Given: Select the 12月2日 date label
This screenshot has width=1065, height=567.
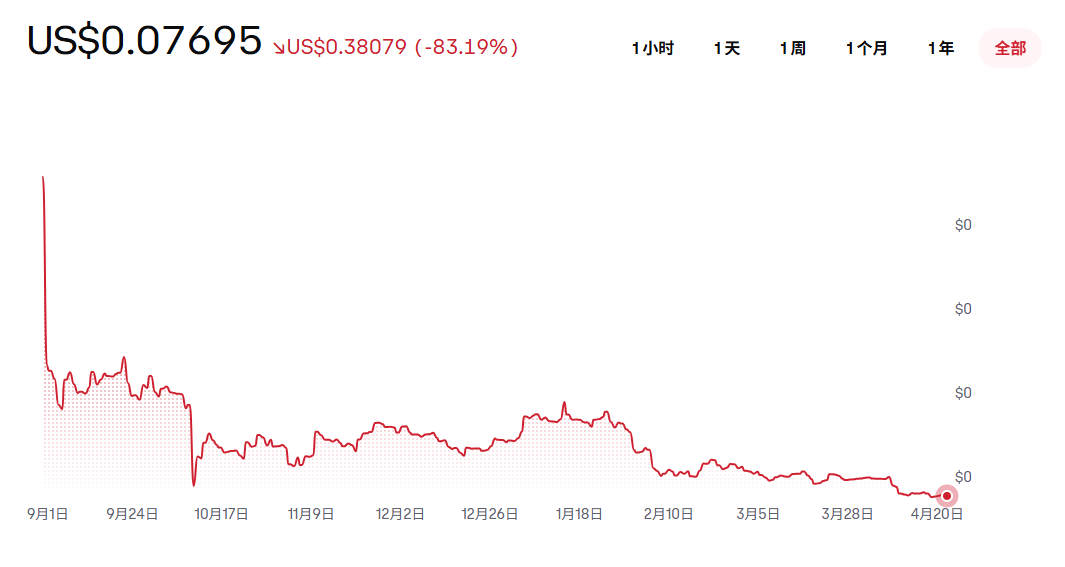Looking at the screenshot, I should click(400, 514).
